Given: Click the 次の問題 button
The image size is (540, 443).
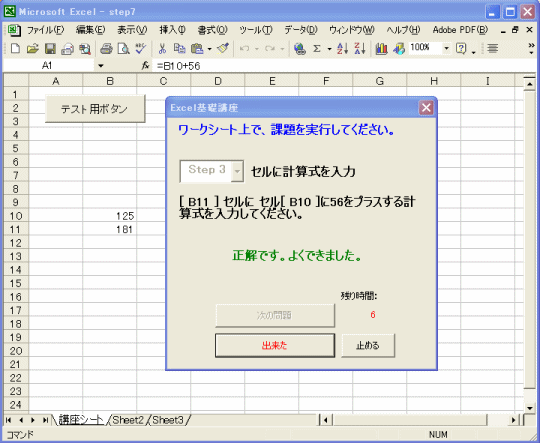Looking at the screenshot, I should tap(275, 315).
